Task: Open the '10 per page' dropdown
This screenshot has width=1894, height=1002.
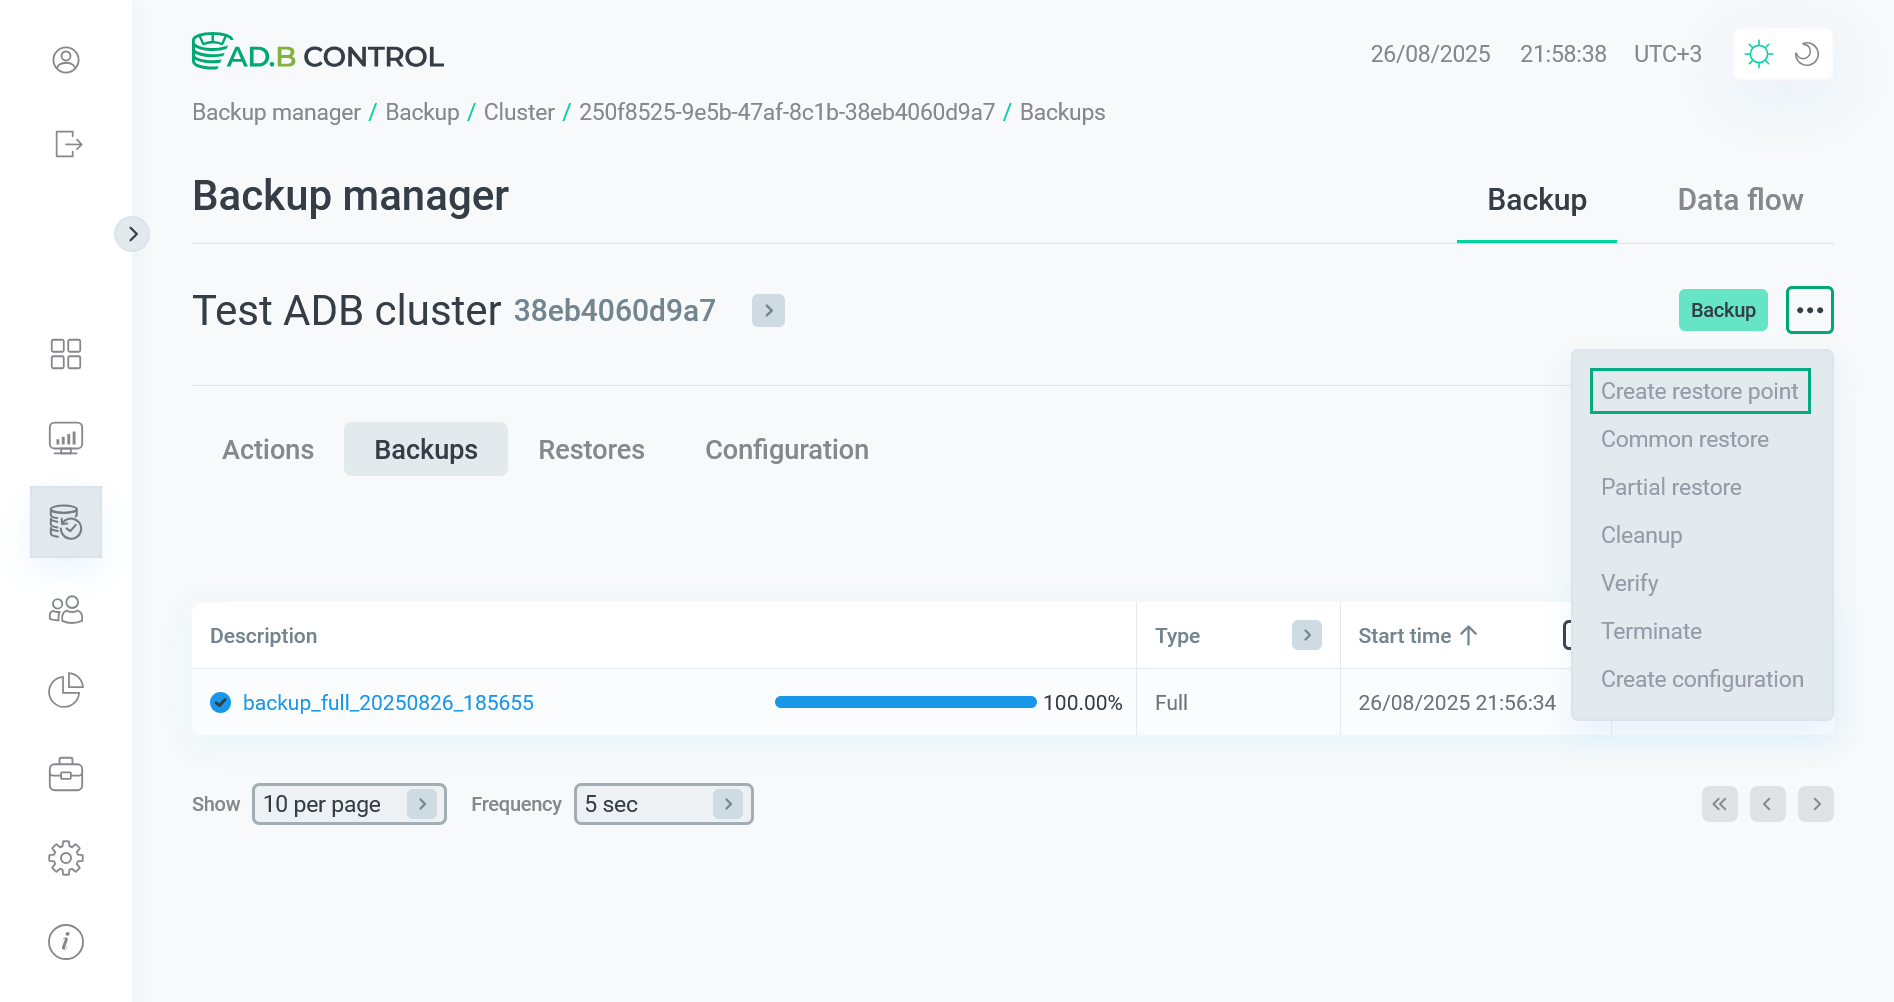Action: coord(348,803)
